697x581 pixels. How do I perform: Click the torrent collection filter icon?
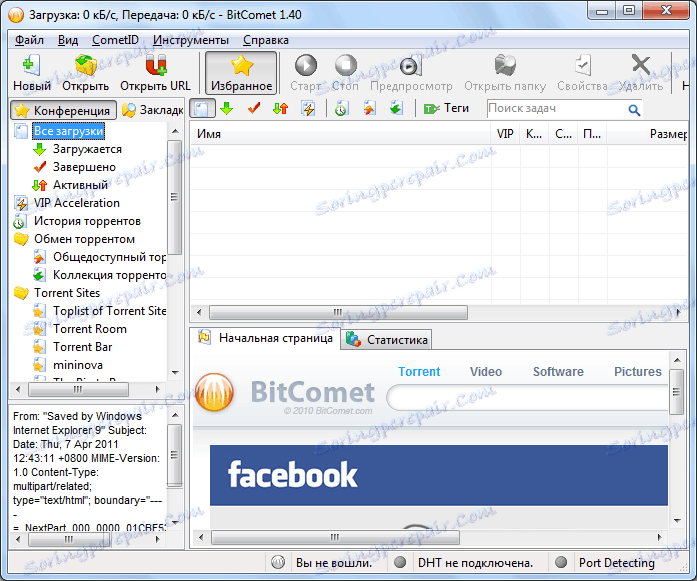coord(396,108)
